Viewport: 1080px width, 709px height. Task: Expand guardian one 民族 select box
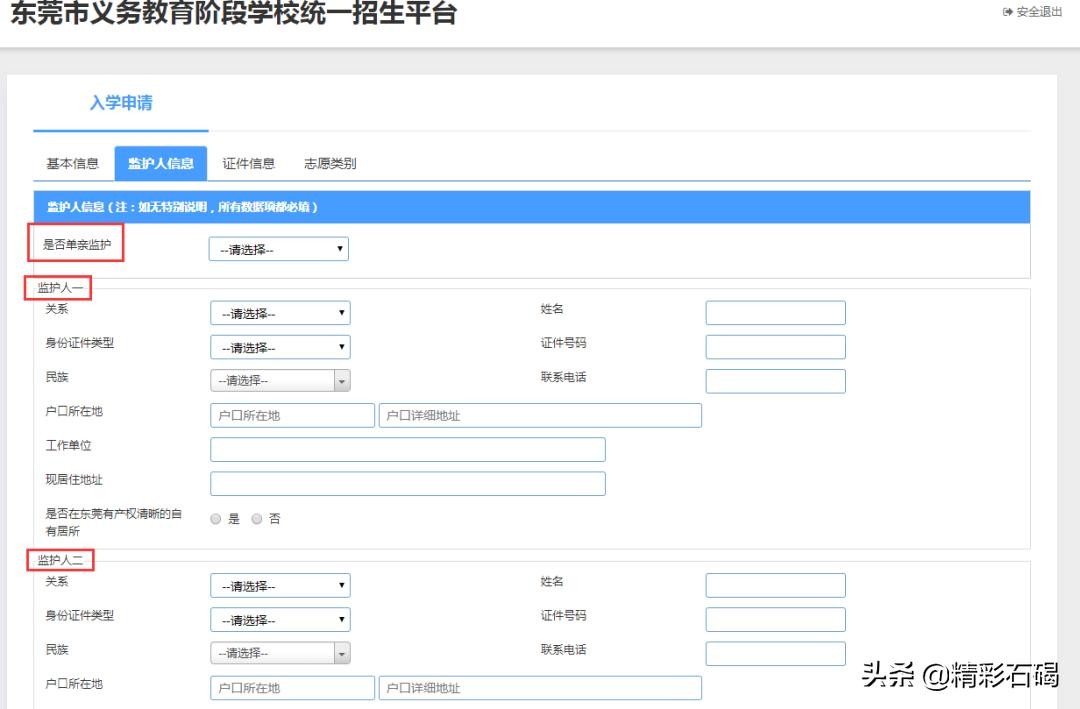pyautogui.click(x=280, y=381)
